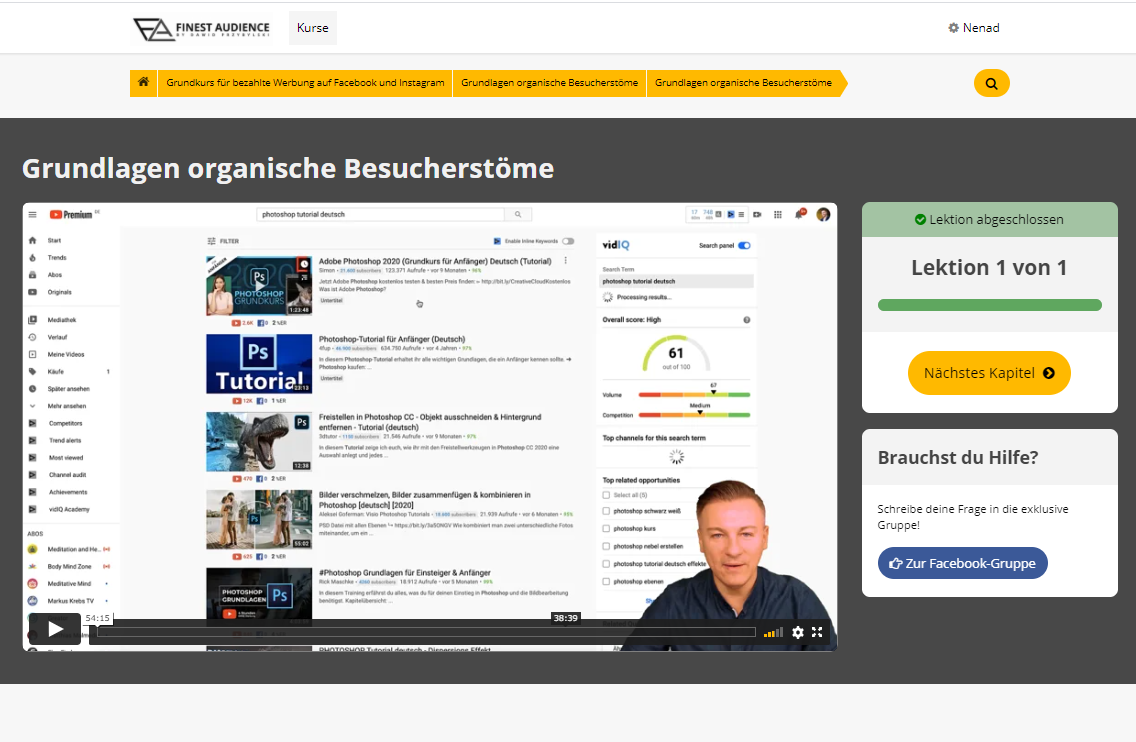
Task: Open YouTube notifications bell in video
Action: click(x=800, y=214)
